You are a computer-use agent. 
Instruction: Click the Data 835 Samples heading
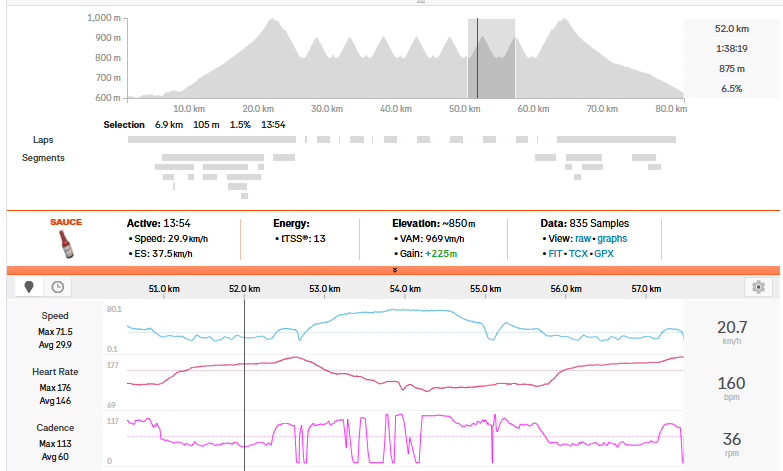pos(585,223)
